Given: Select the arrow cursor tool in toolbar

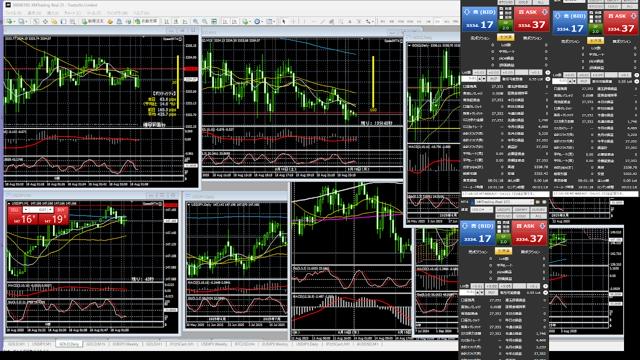Looking at the screenshot, I should pyautogui.click(x=283, y=21).
